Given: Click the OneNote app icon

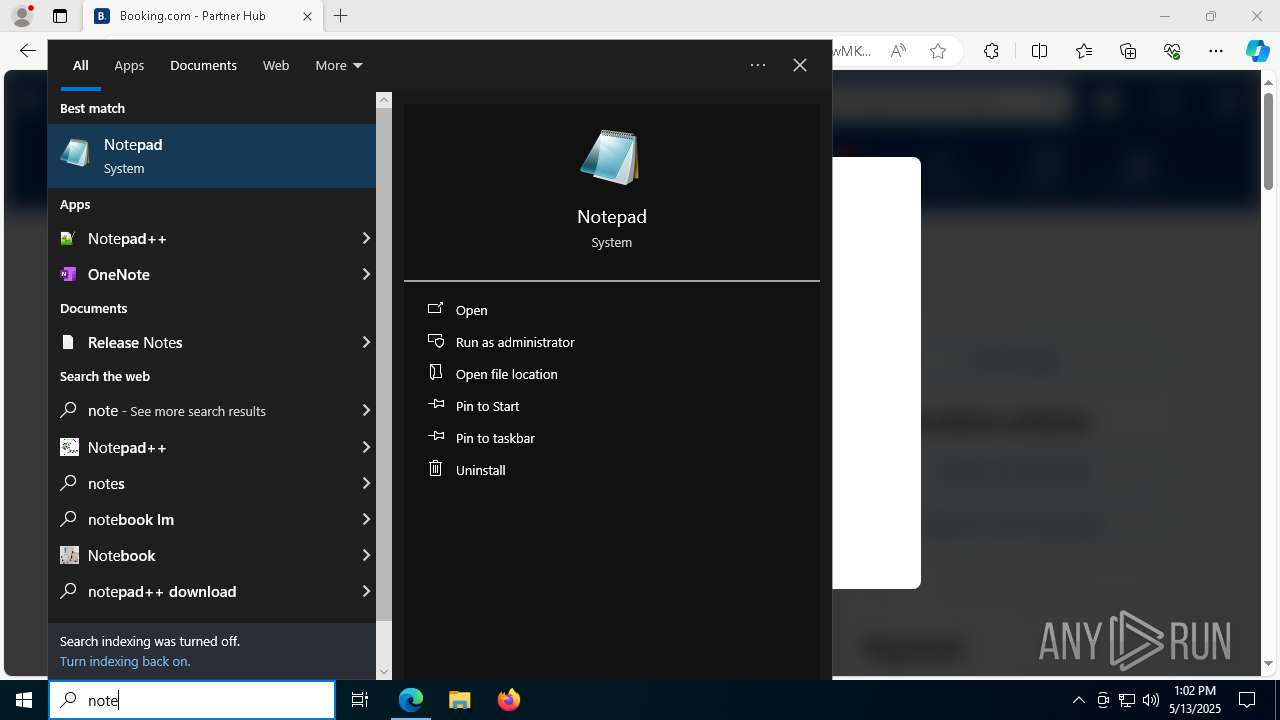Looking at the screenshot, I should click(x=68, y=274).
